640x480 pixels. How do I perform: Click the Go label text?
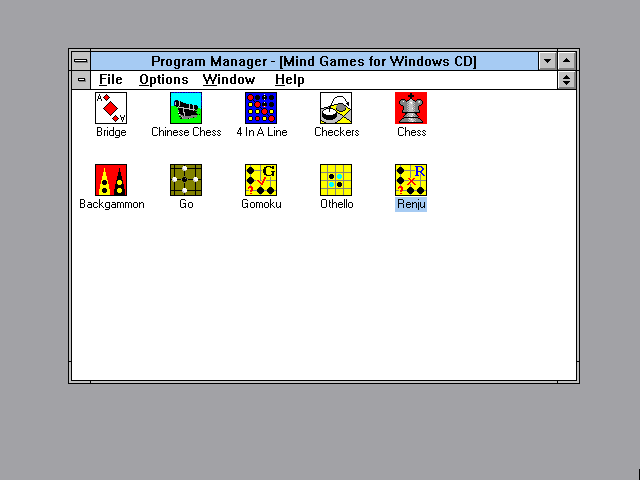pos(186,204)
